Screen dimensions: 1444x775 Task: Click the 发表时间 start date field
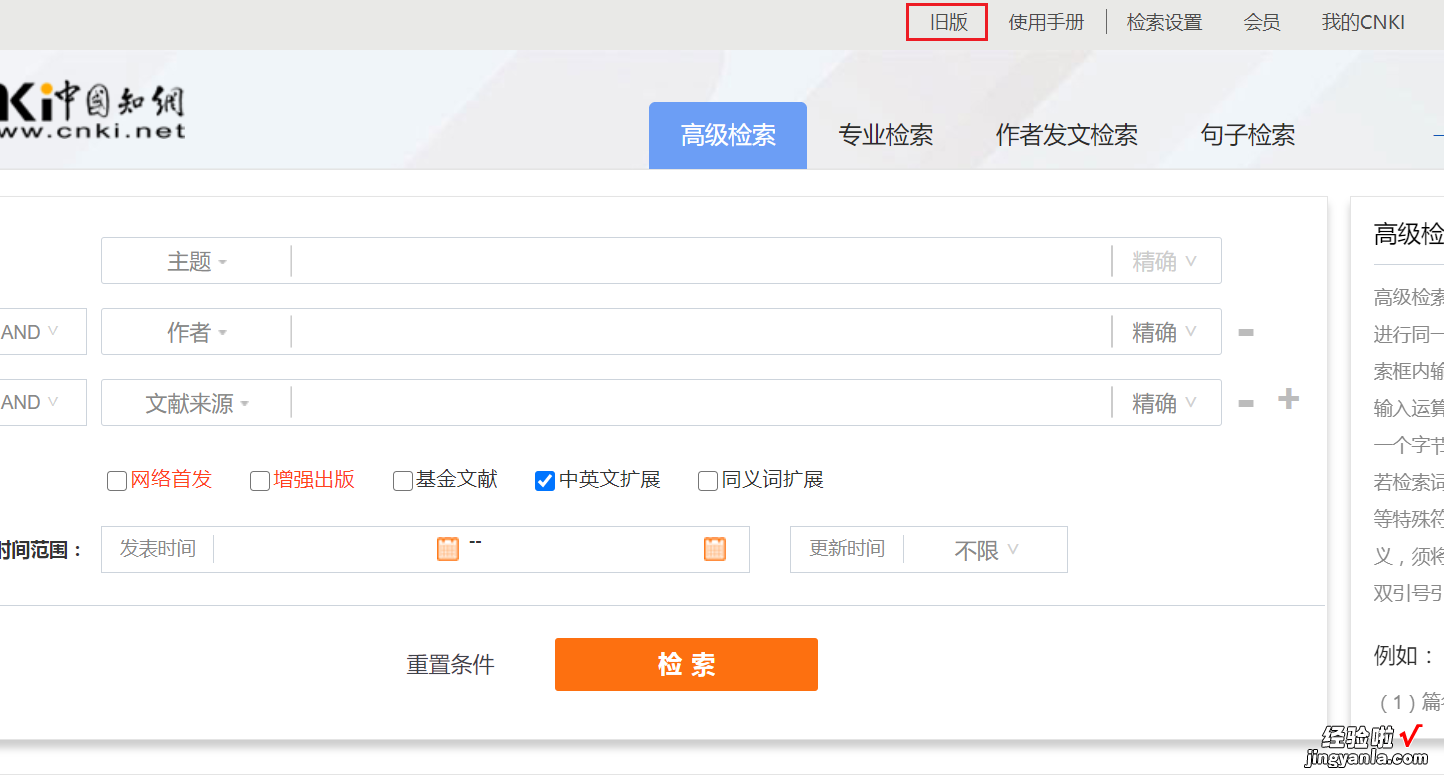[325, 549]
